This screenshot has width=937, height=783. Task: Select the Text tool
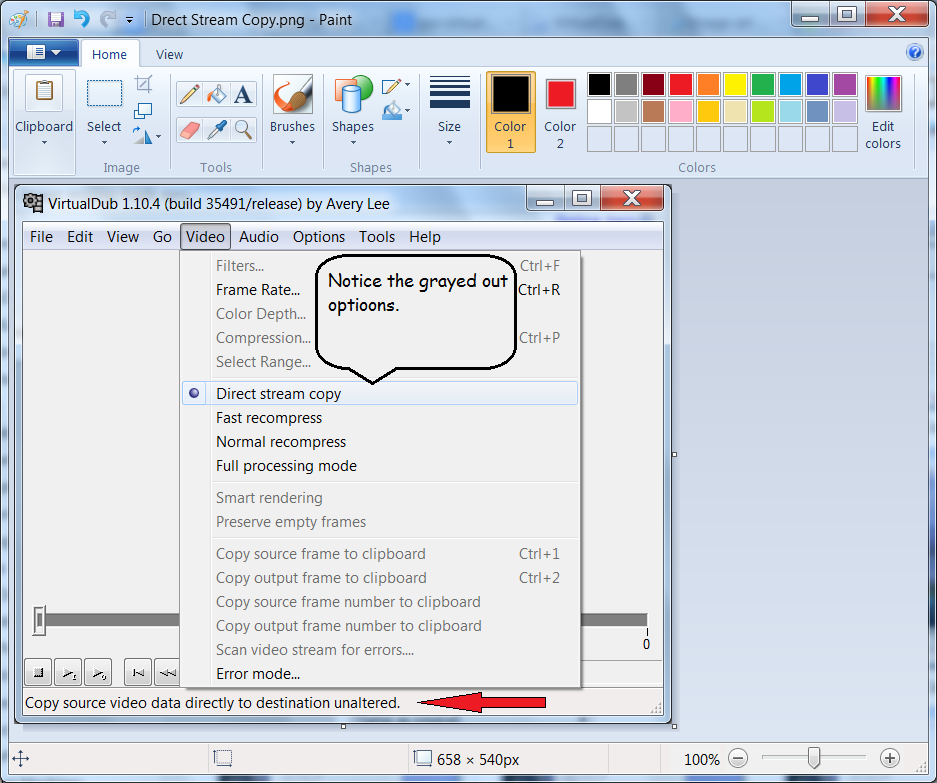point(243,94)
